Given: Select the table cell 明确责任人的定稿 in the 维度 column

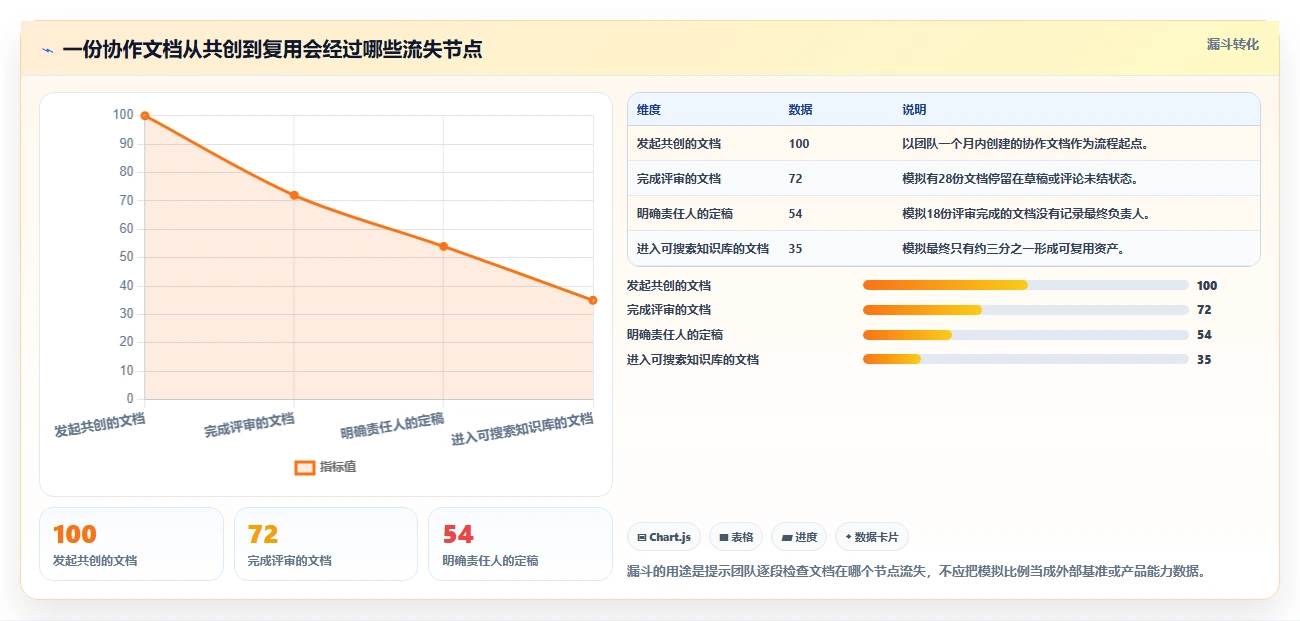Looking at the screenshot, I should 685,214.
